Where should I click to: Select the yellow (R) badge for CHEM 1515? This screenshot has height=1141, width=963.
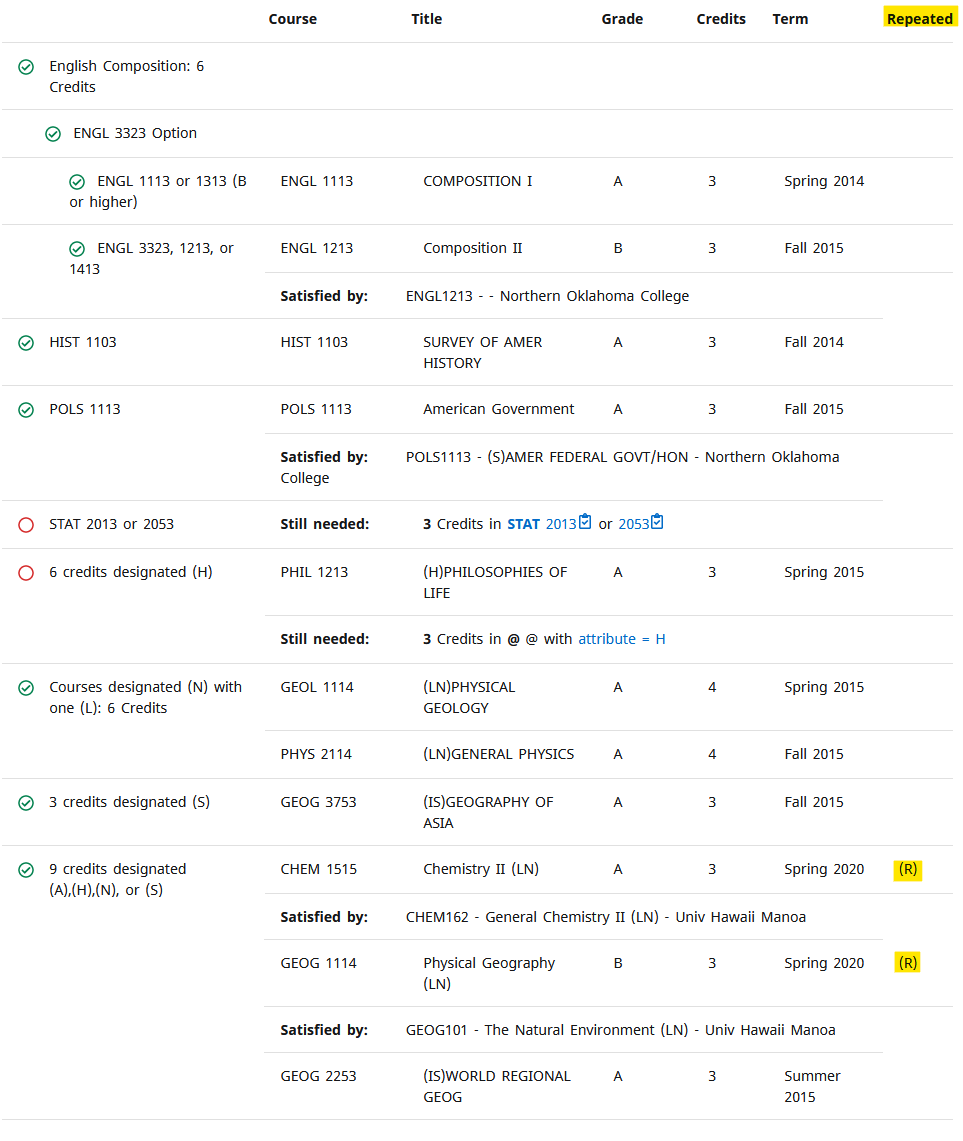907,869
